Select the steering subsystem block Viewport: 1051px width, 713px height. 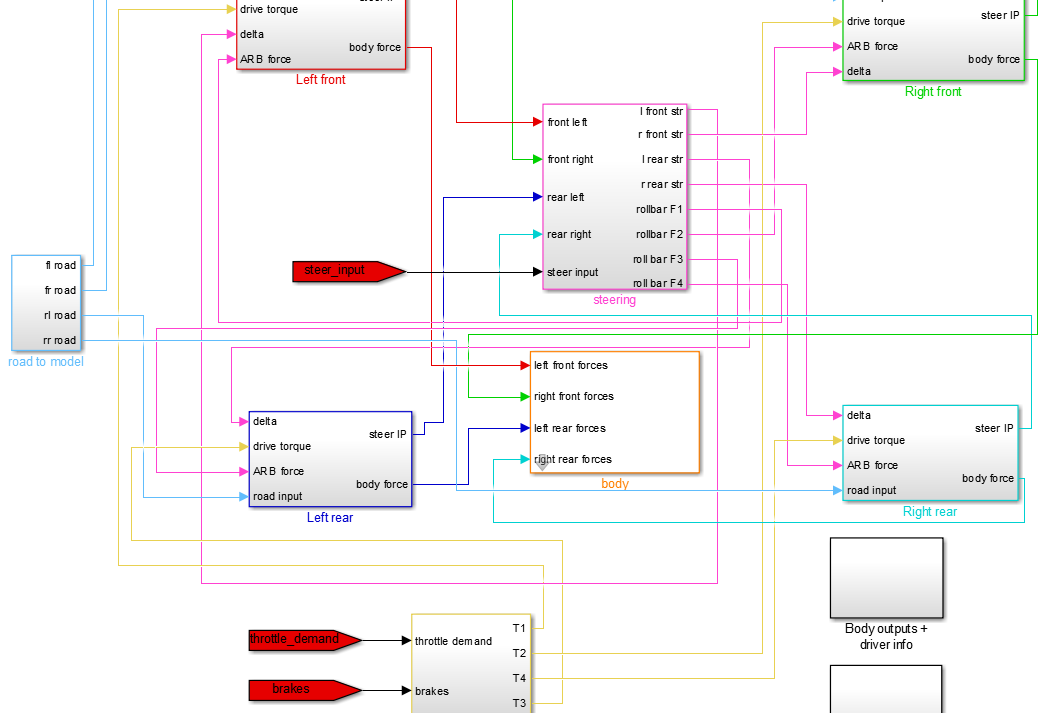pos(612,197)
